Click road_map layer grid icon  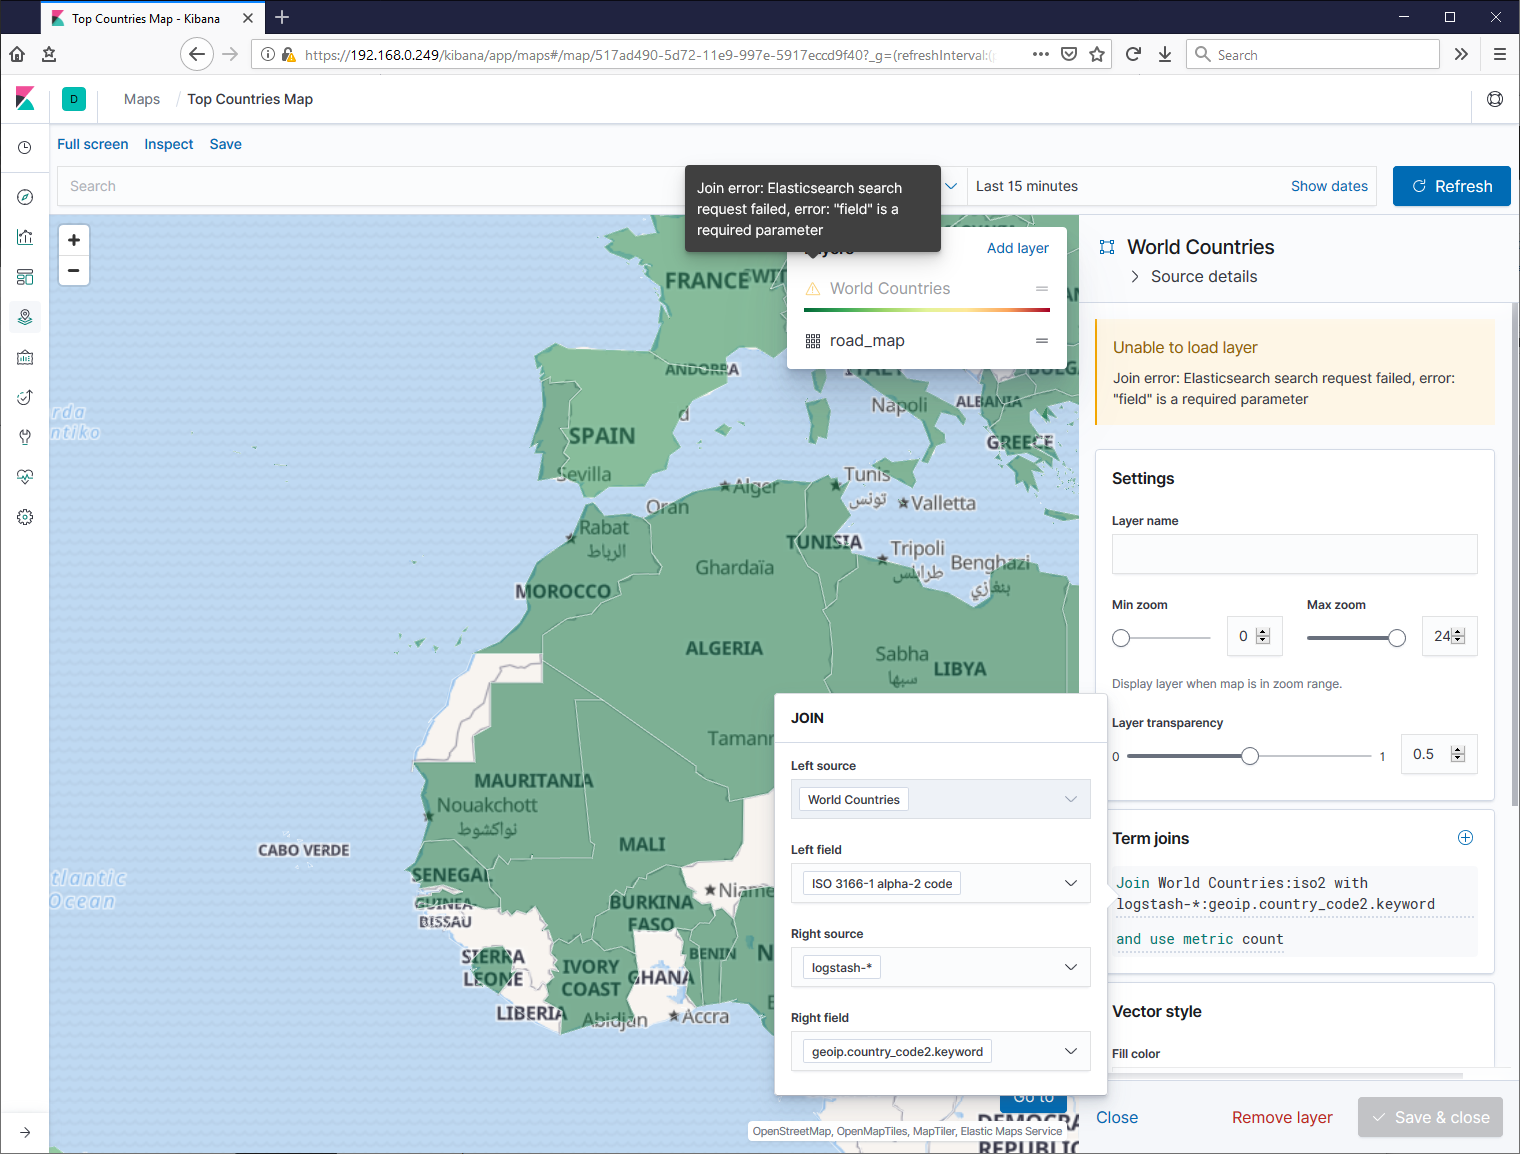[x=813, y=341]
